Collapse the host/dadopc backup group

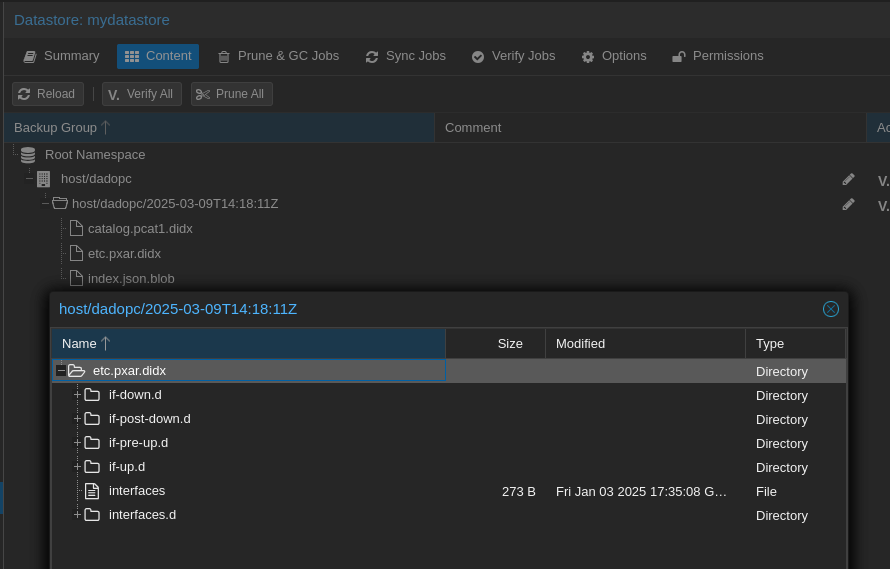point(30,179)
